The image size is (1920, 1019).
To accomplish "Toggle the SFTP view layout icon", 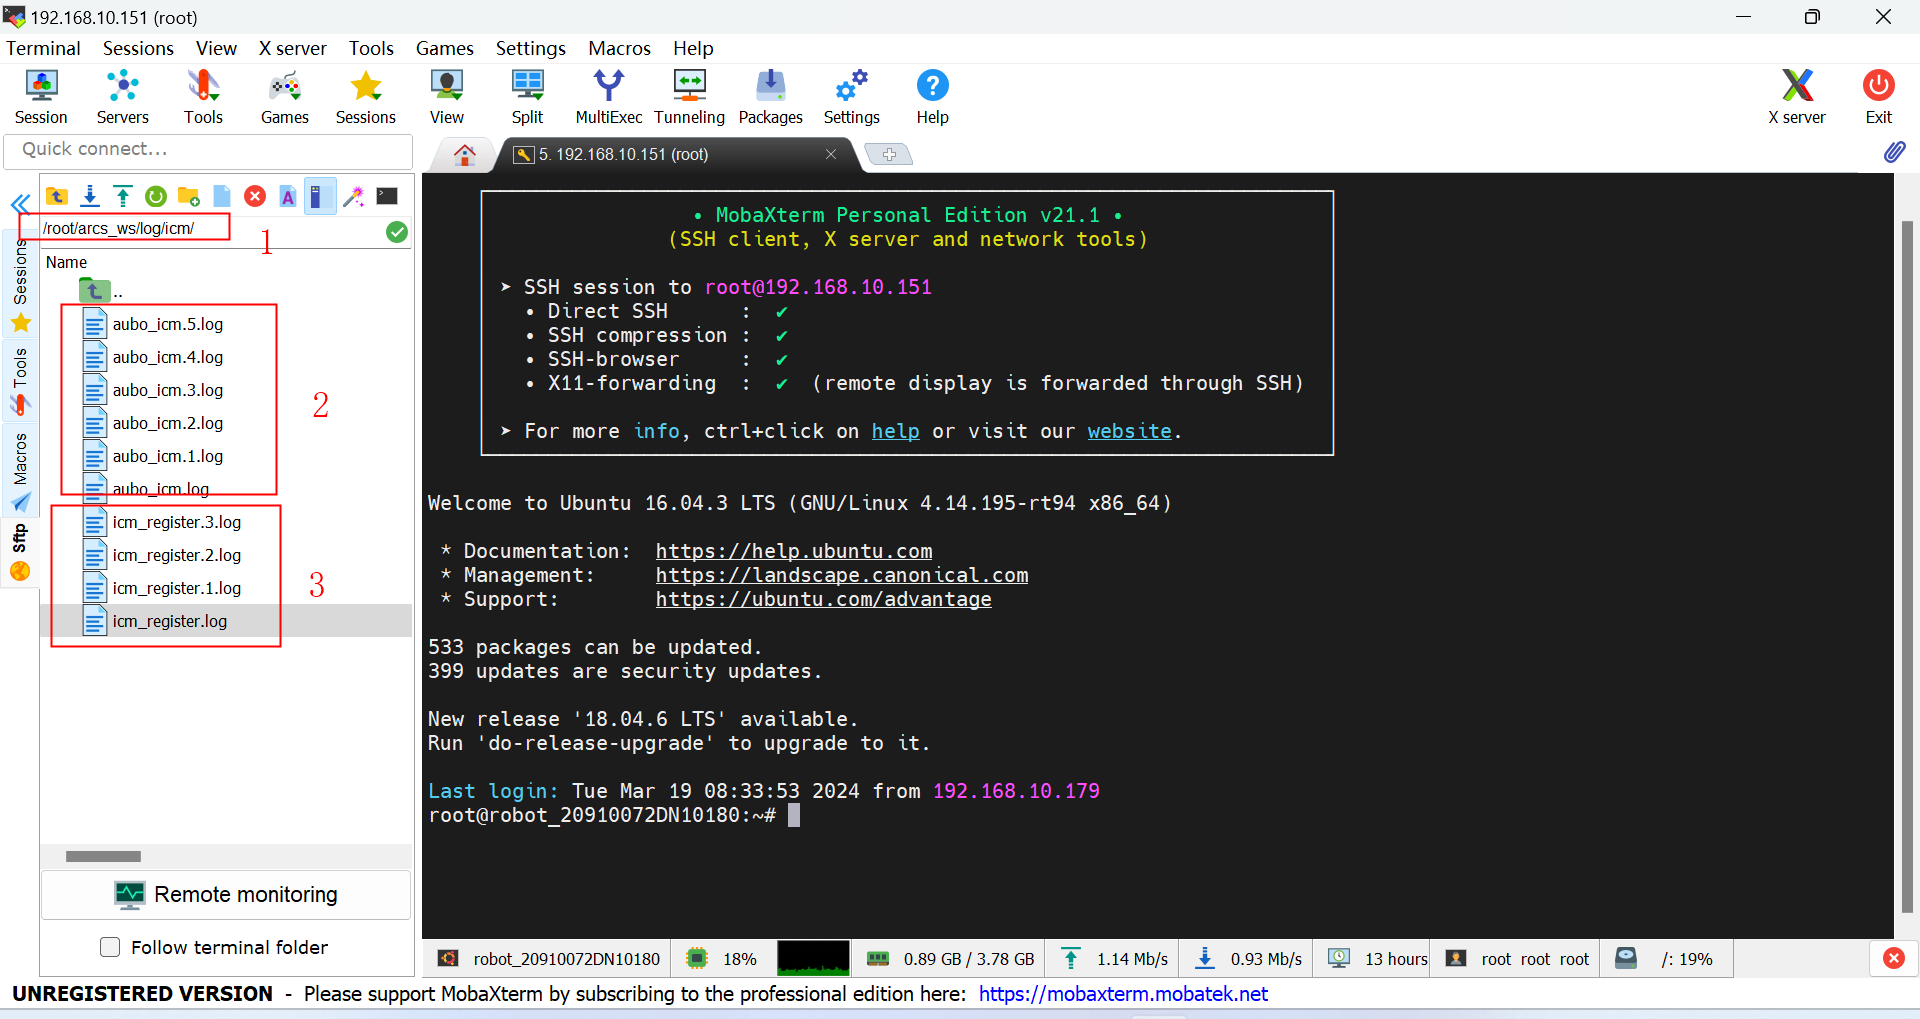I will [320, 196].
